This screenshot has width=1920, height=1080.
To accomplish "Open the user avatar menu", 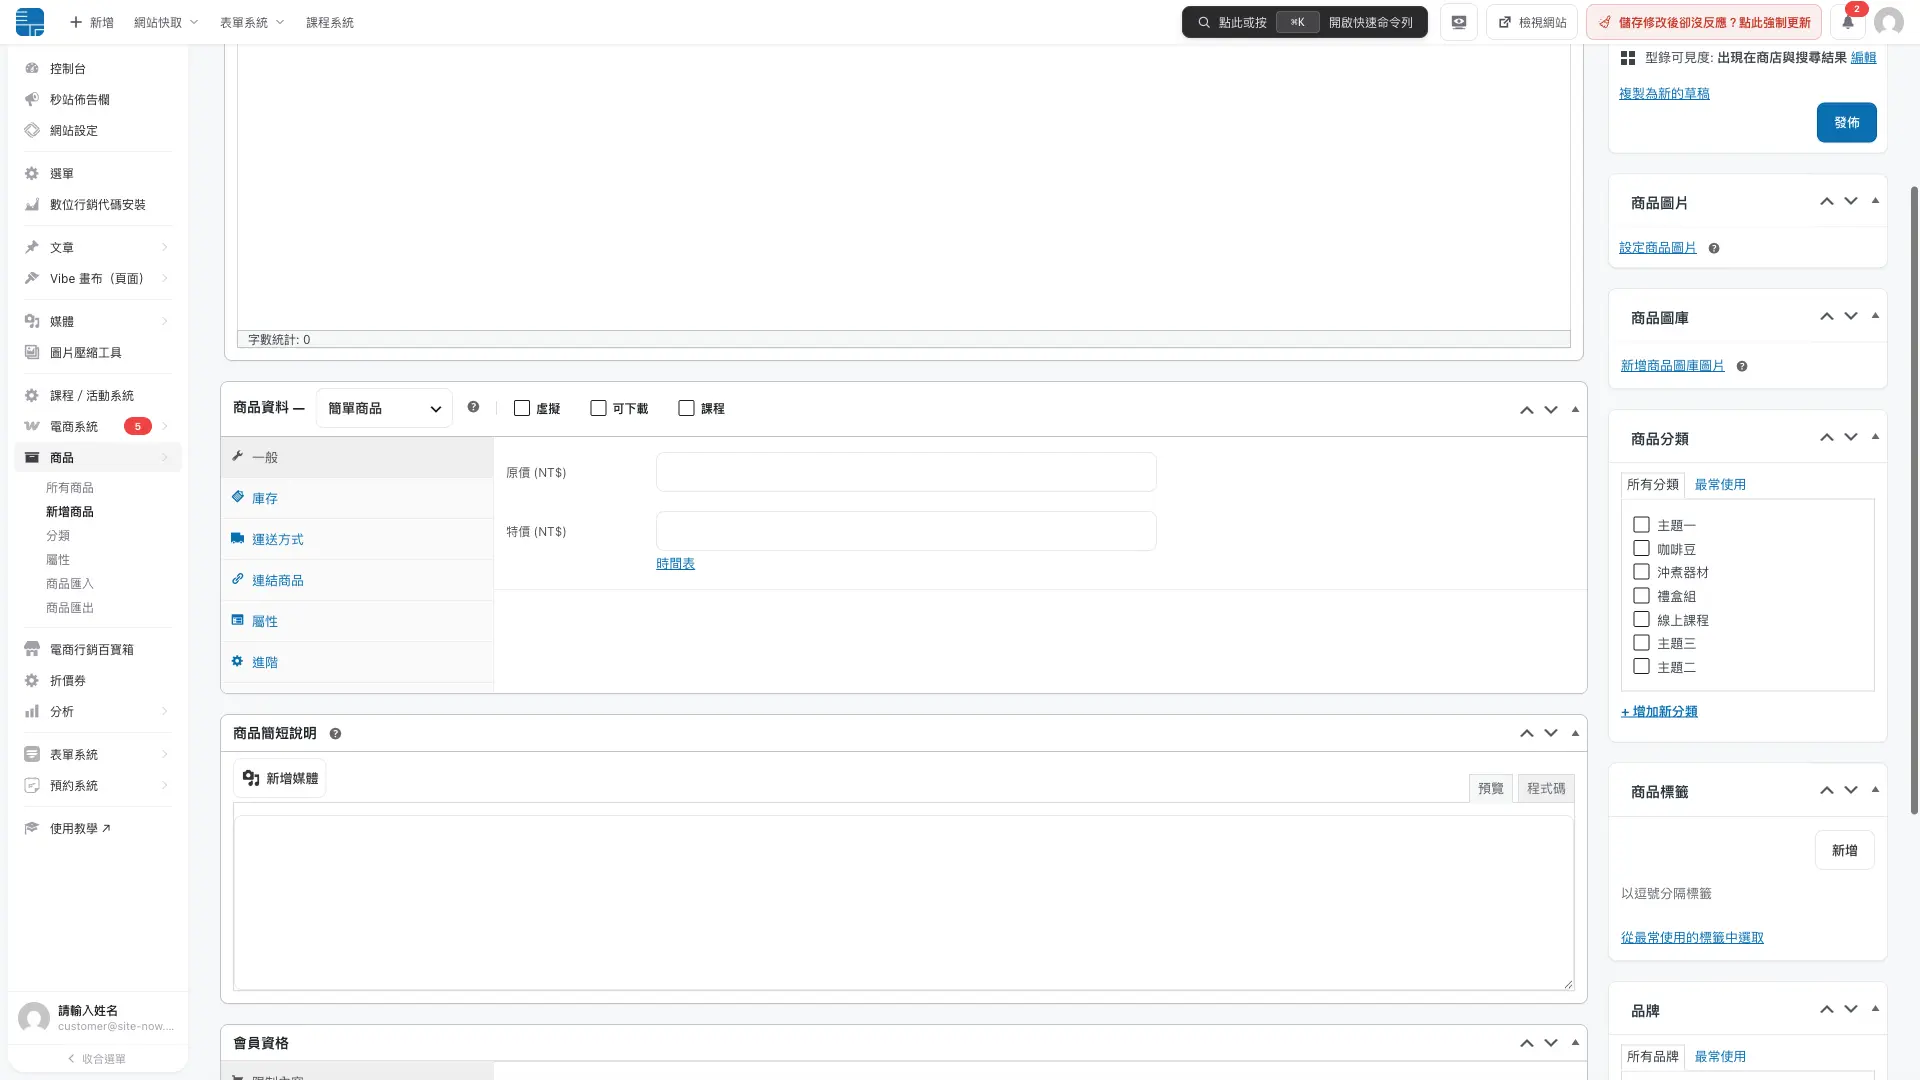I will pyautogui.click(x=1888, y=22).
